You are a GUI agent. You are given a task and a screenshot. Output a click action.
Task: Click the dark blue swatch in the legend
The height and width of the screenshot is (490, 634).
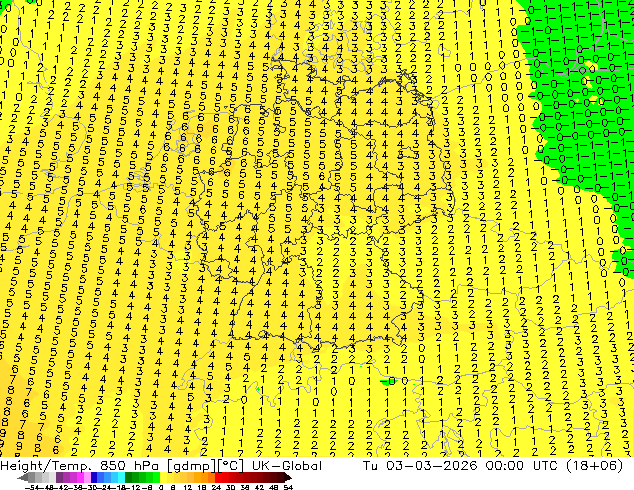point(94,478)
